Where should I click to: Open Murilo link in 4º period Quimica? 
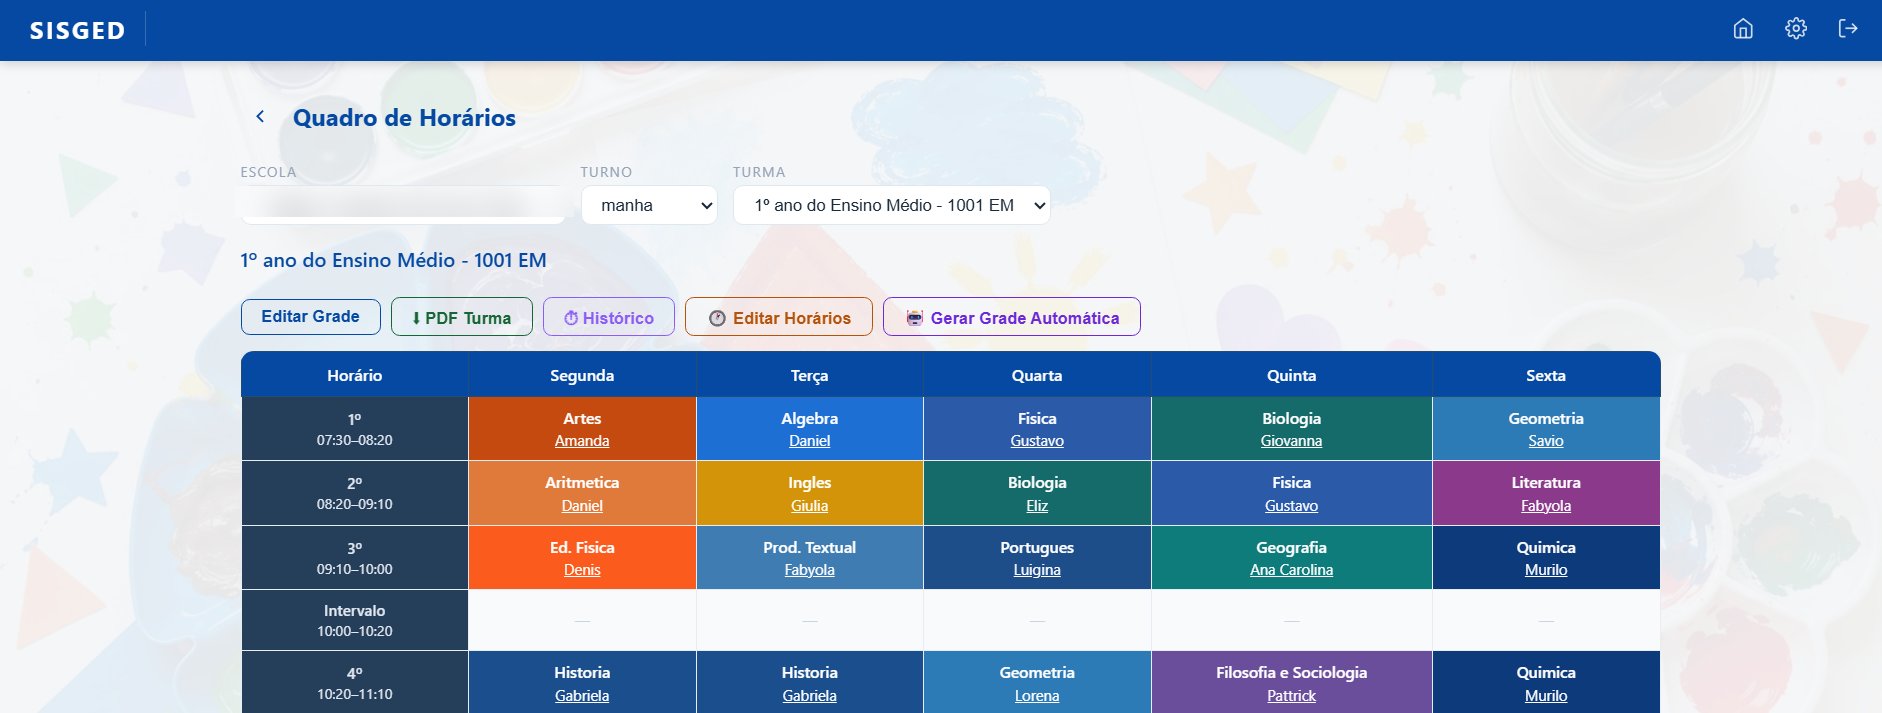(1546, 696)
